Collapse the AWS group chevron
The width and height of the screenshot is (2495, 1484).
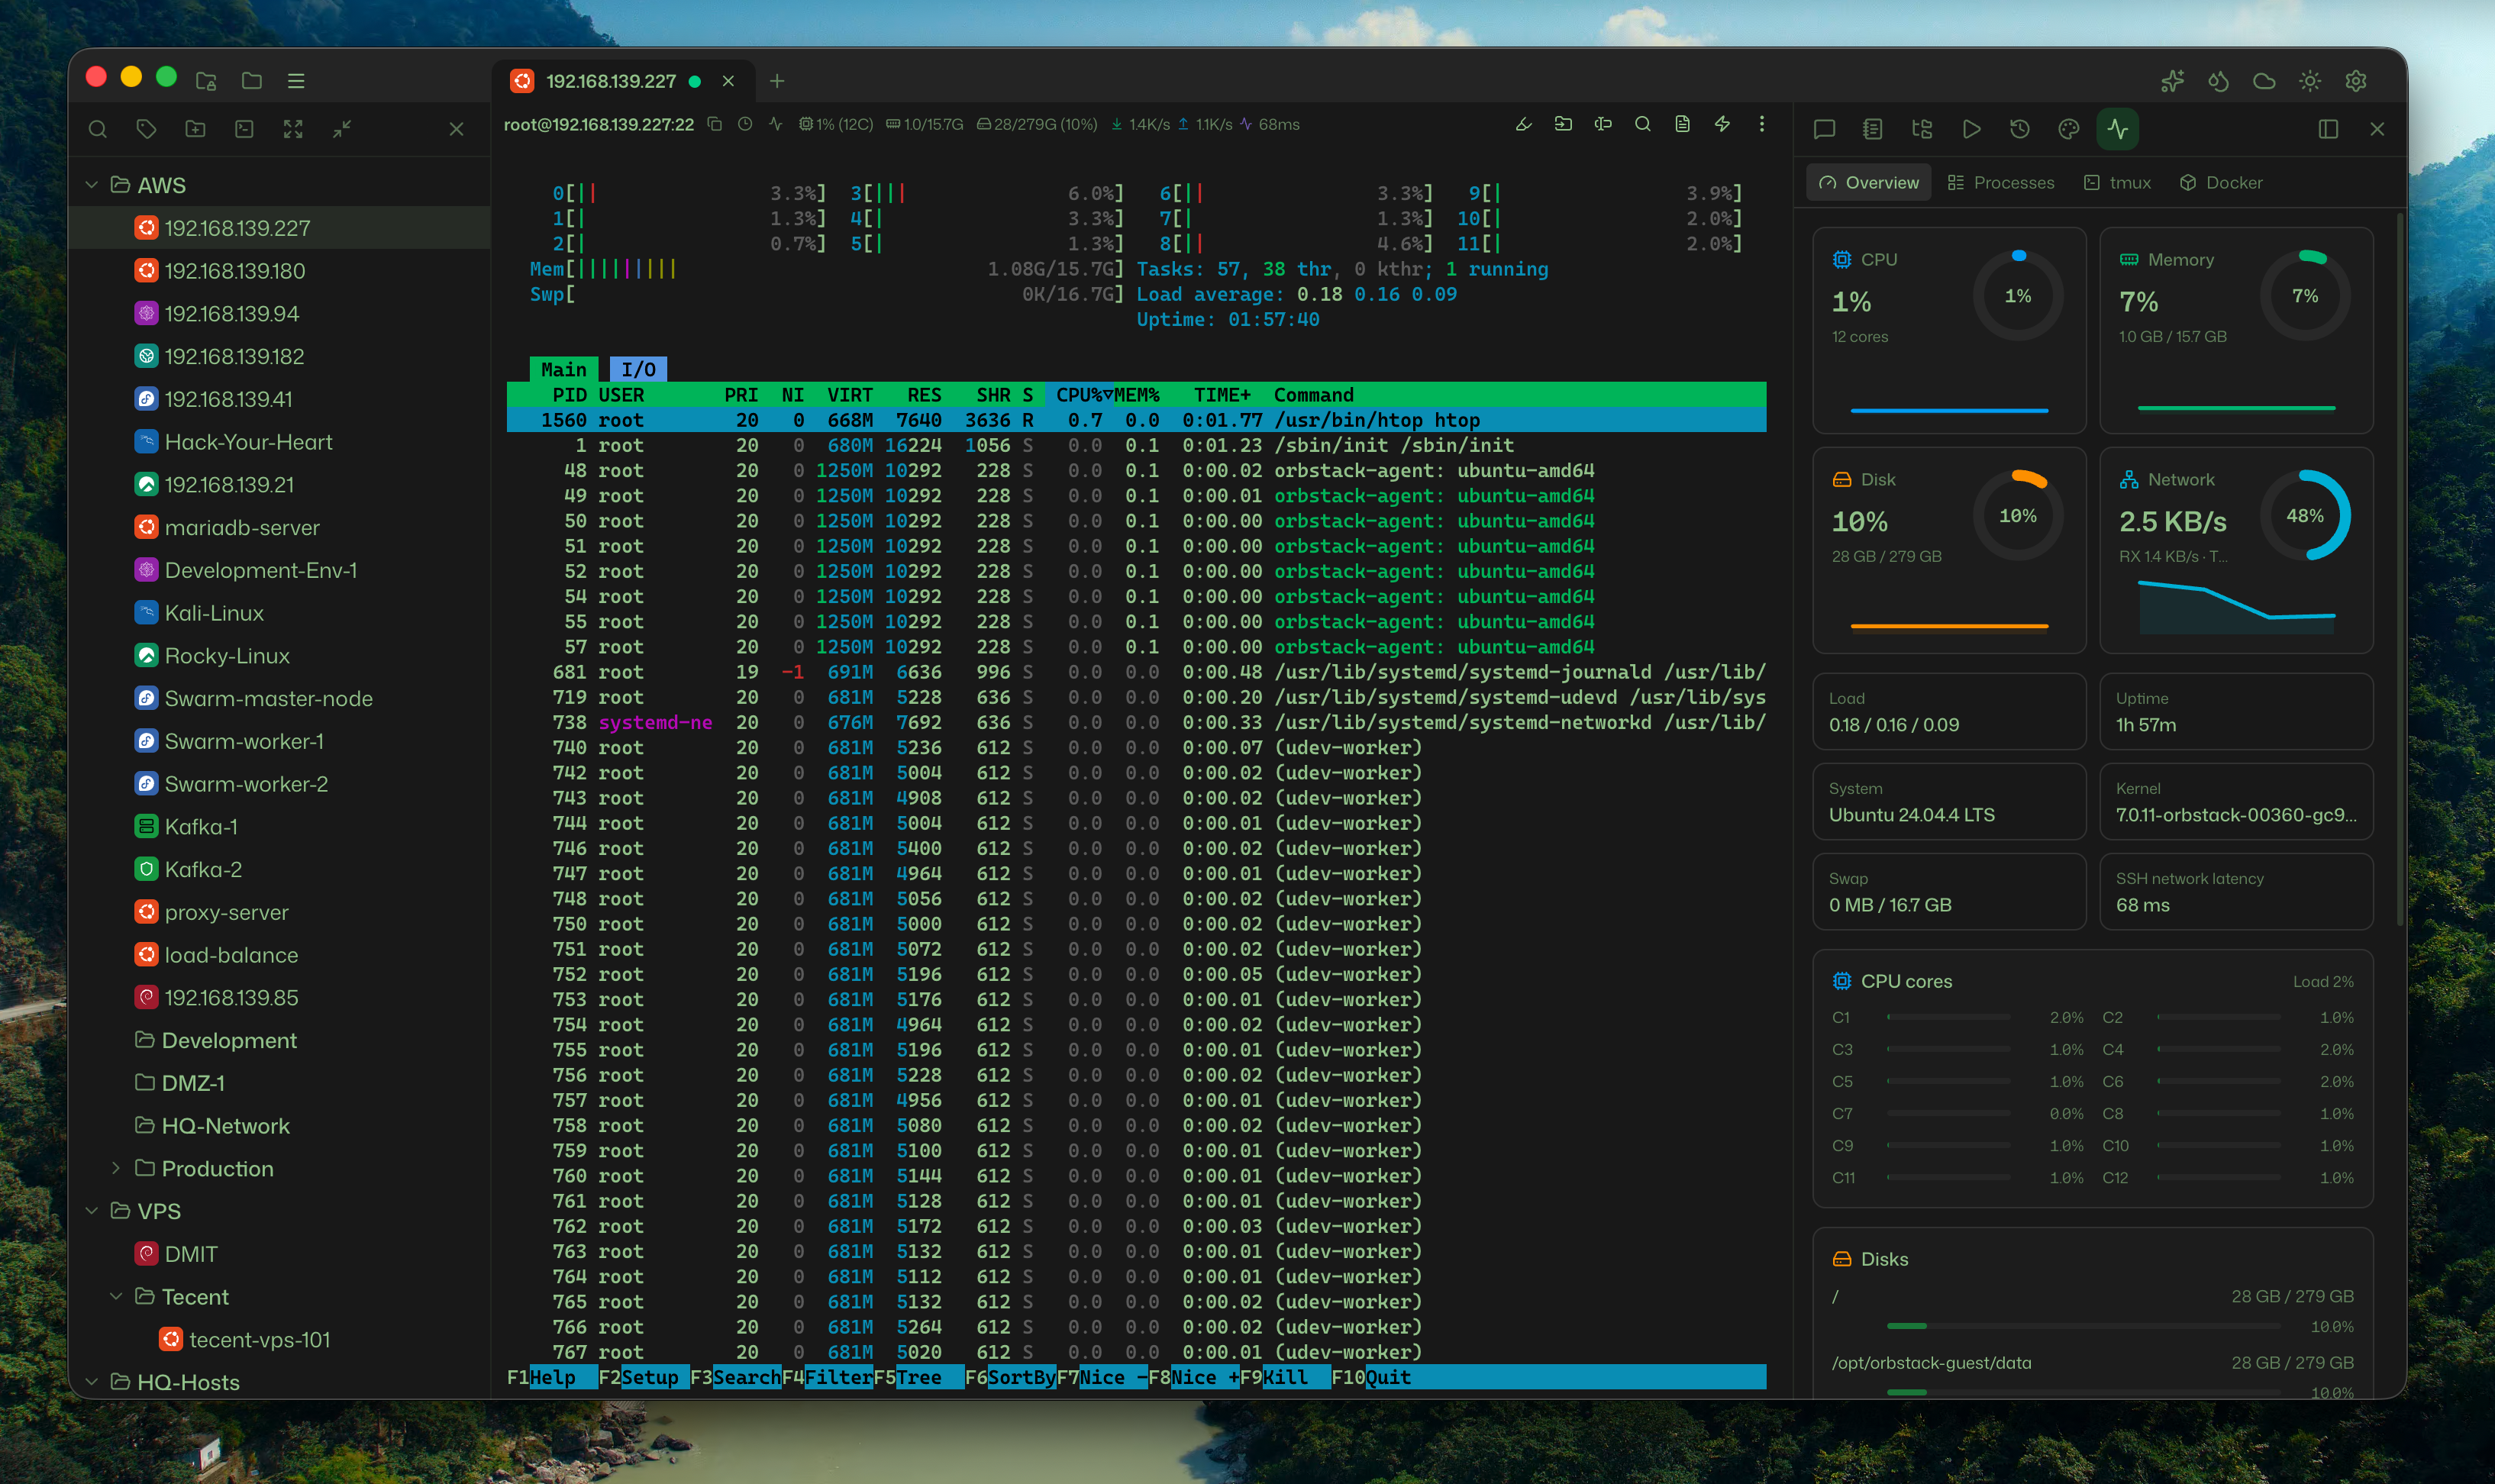coord(92,185)
